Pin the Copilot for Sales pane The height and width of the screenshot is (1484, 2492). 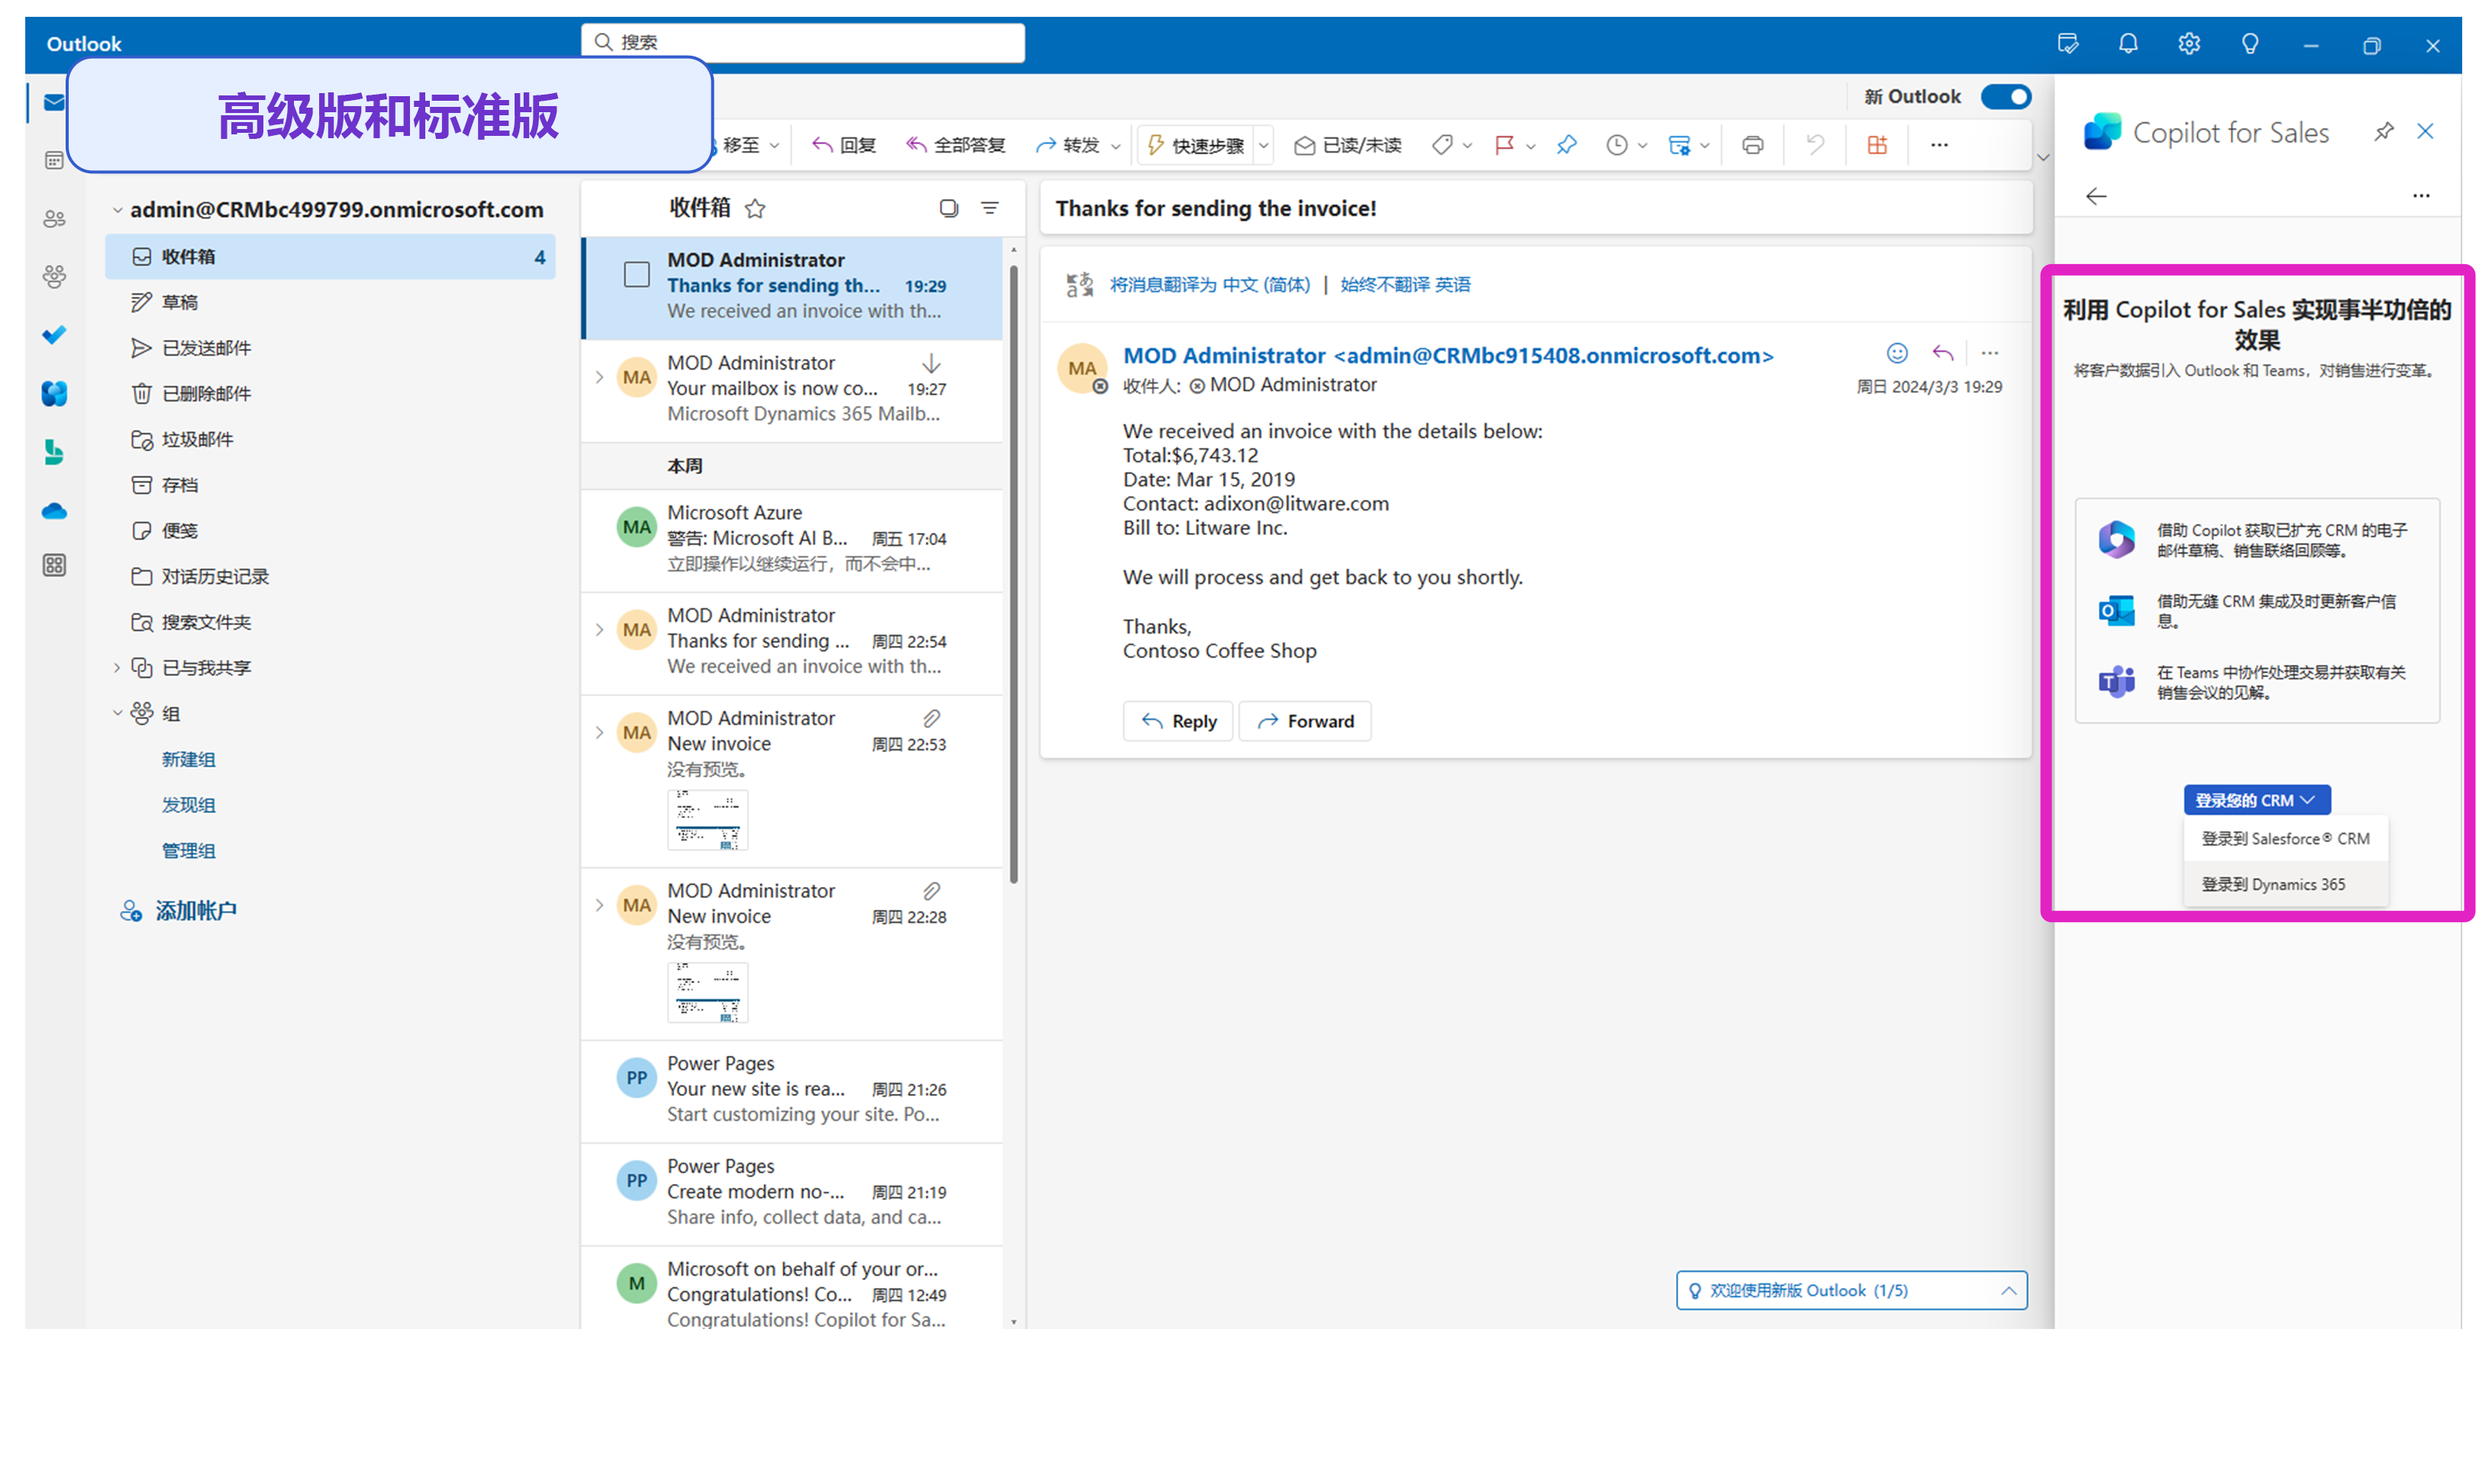[x=2383, y=132]
